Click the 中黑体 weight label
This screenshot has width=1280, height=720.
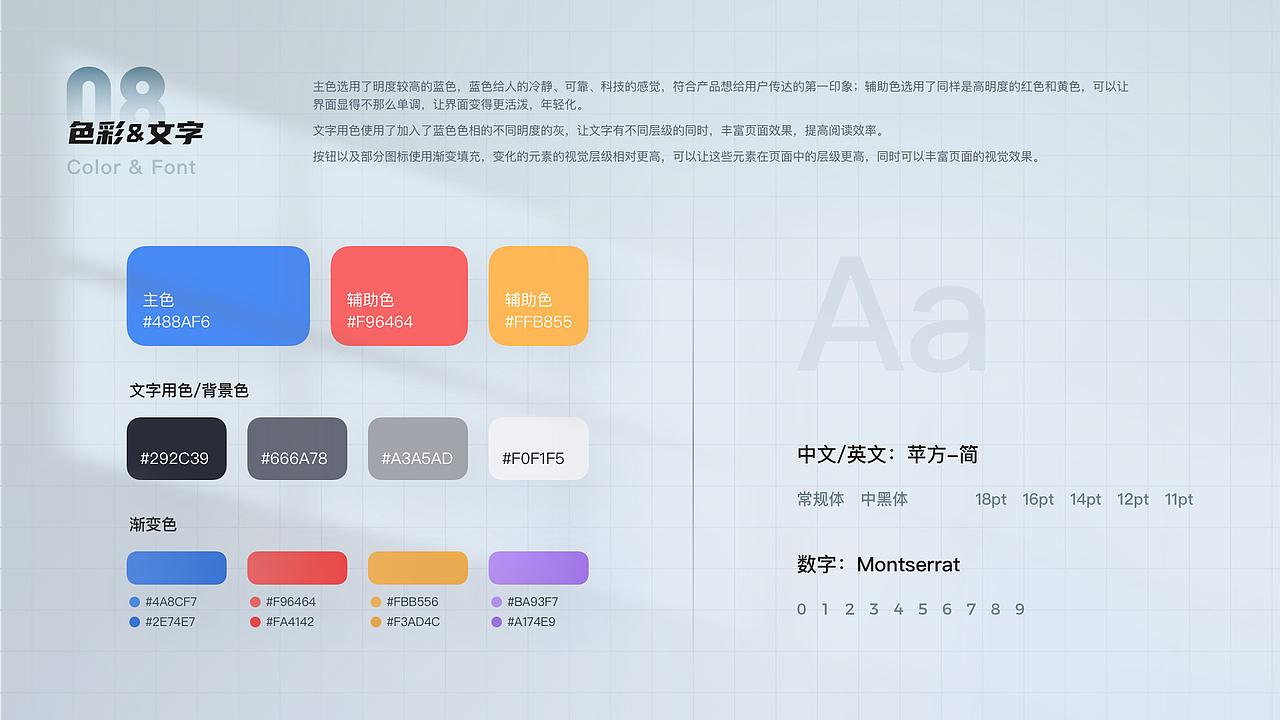point(885,499)
